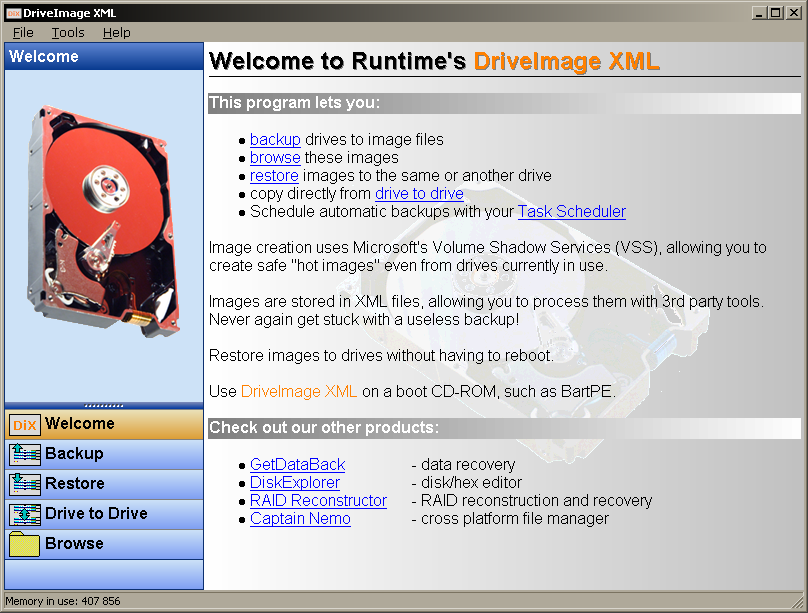Click the DriveImage XML title bar icon
Image resolution: width=808 pixels, height=613 pixels.
[x=13, y=13]
